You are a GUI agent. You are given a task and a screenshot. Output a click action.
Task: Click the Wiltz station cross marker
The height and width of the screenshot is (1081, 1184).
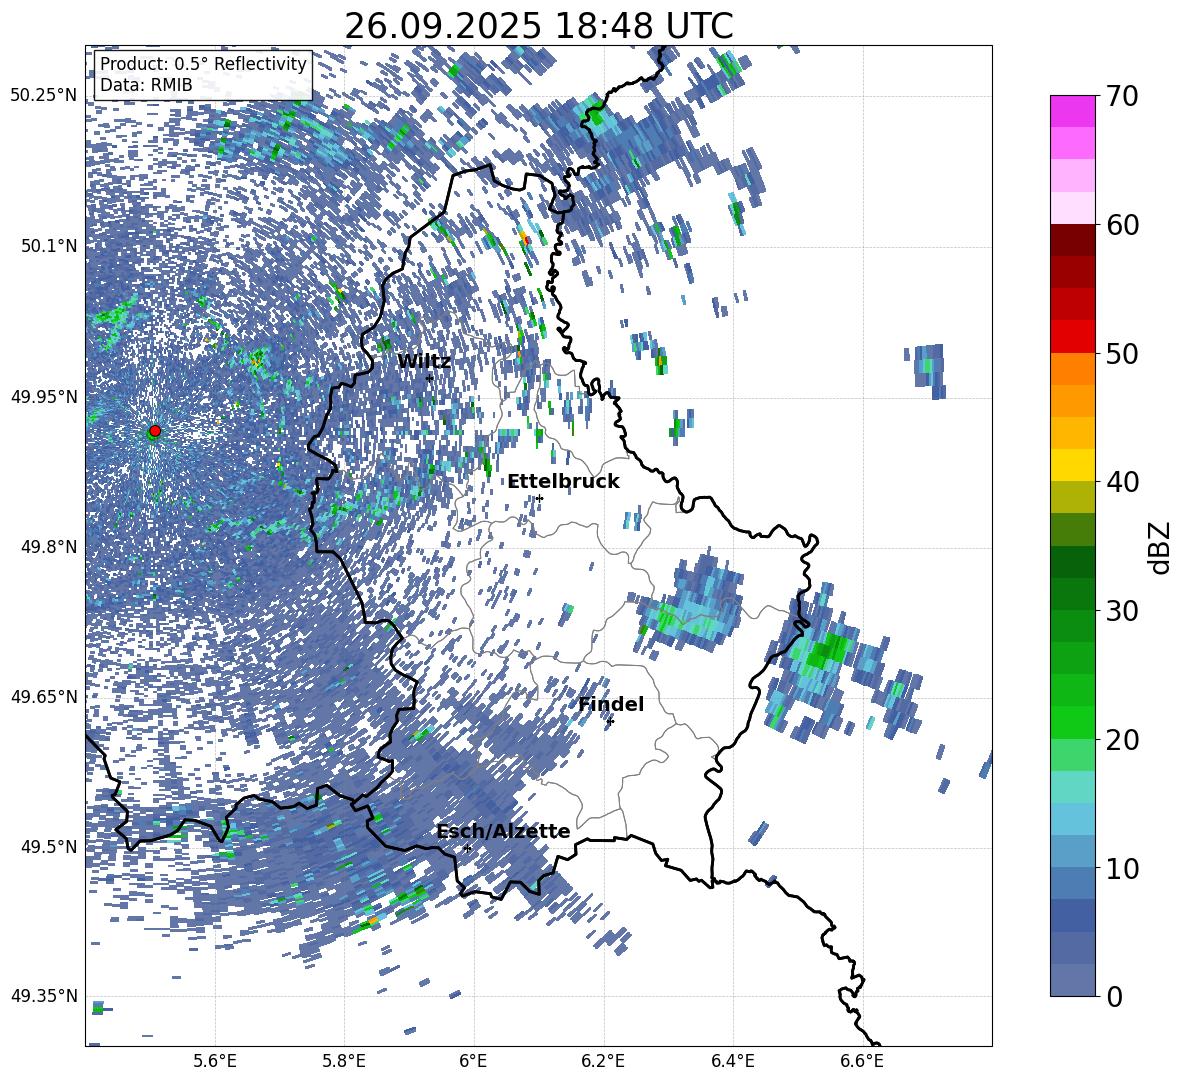430,377
